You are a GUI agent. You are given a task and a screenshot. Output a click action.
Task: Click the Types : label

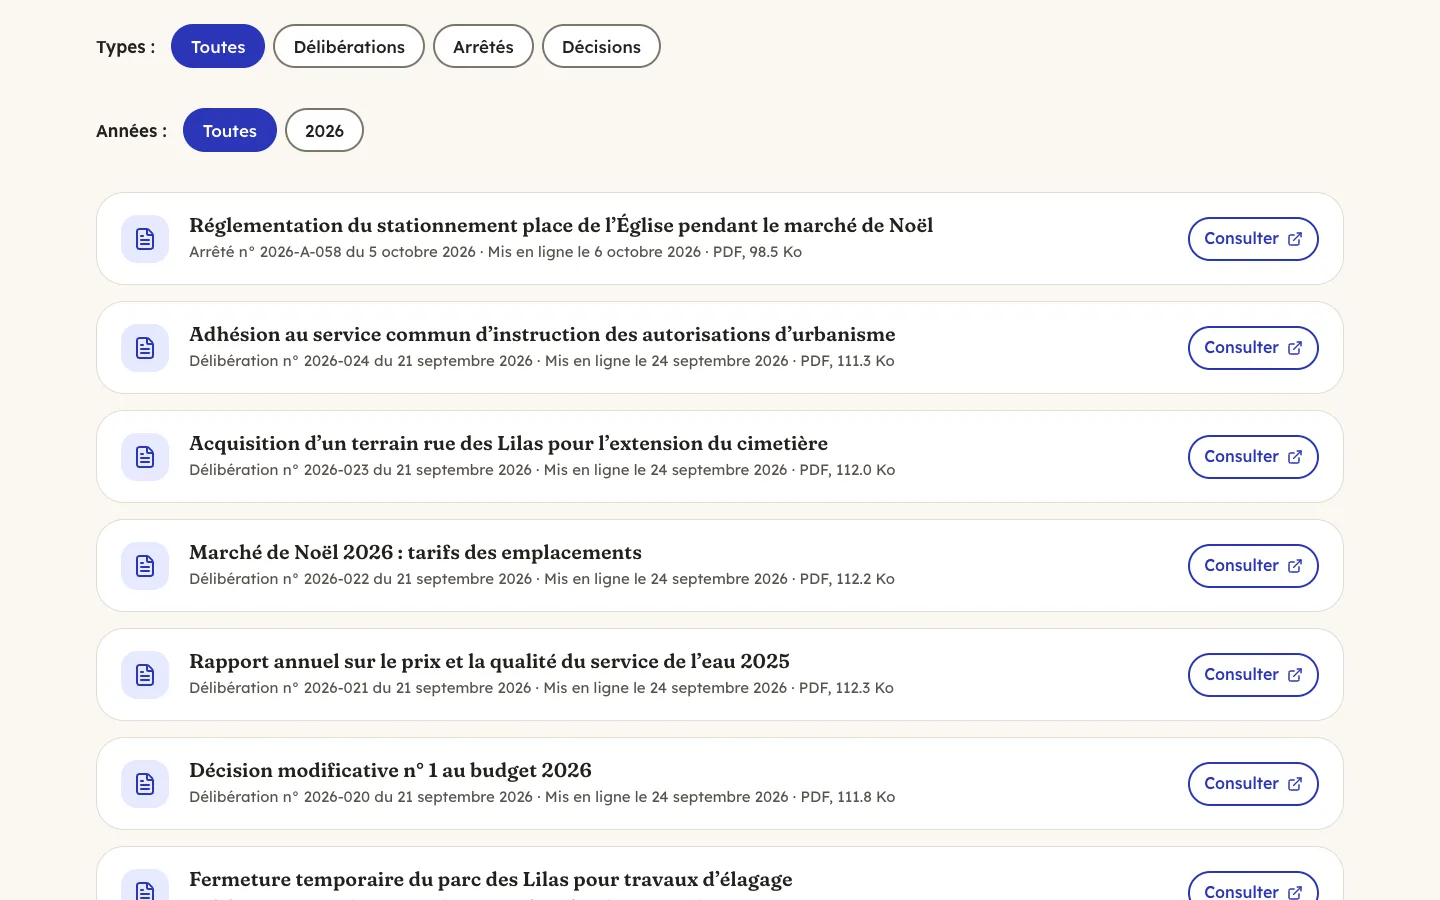[x=126, y=47]
